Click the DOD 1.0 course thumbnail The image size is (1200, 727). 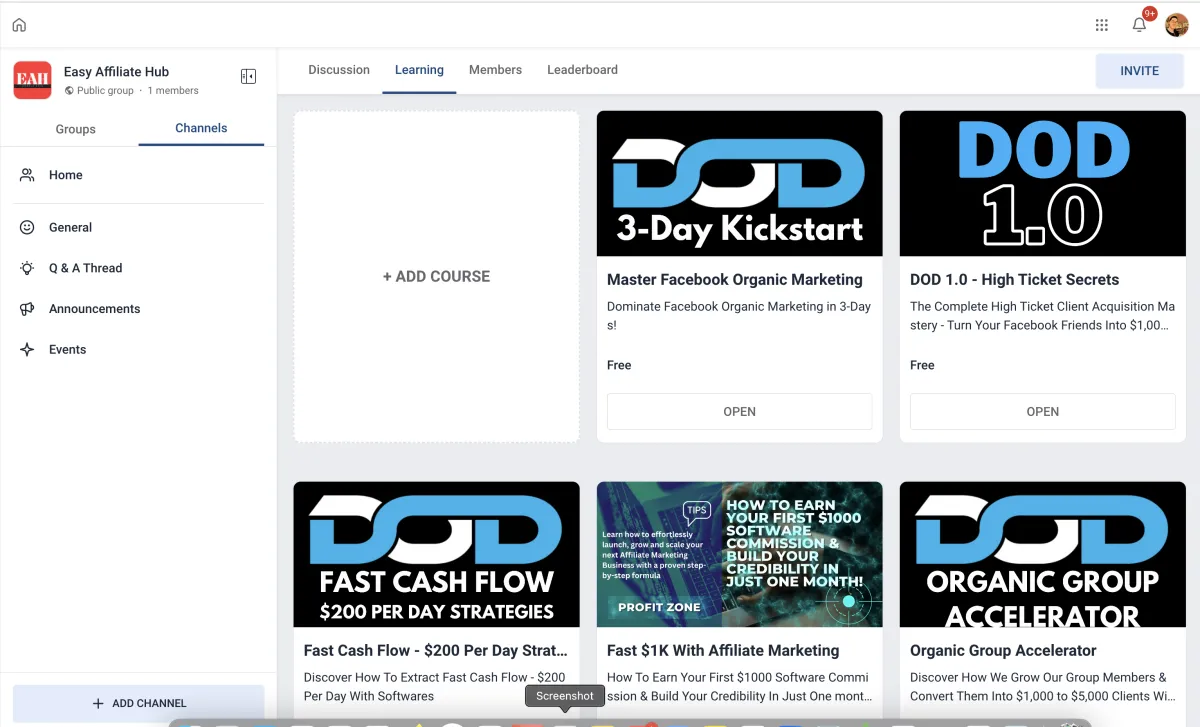click(x=1042, y=184)
